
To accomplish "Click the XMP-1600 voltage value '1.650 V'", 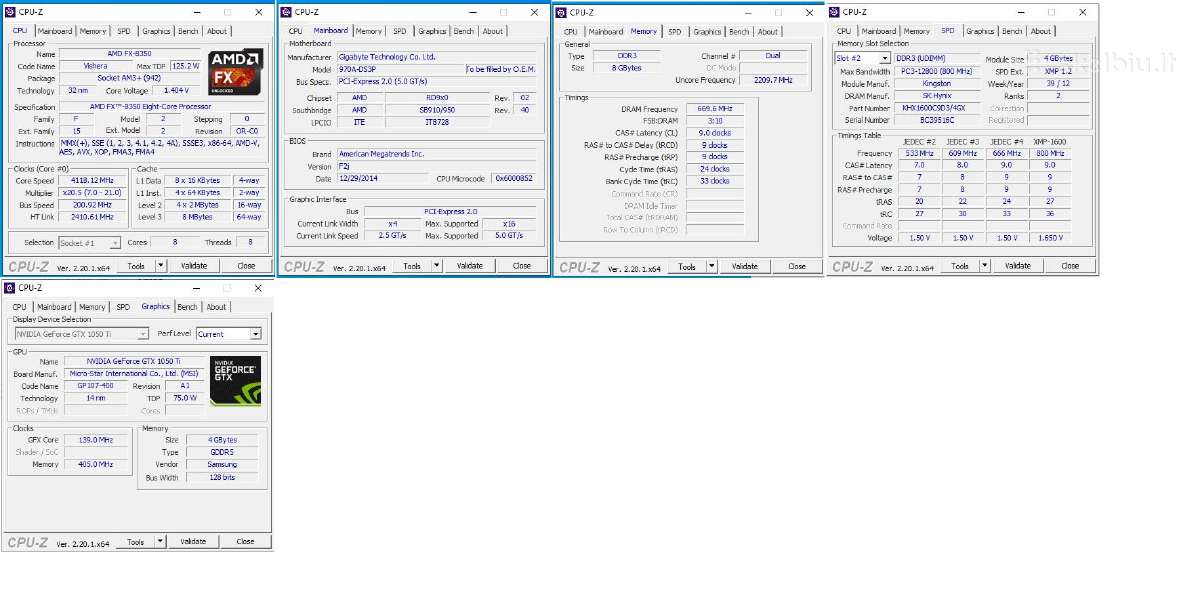I will tap(1049, 238).
